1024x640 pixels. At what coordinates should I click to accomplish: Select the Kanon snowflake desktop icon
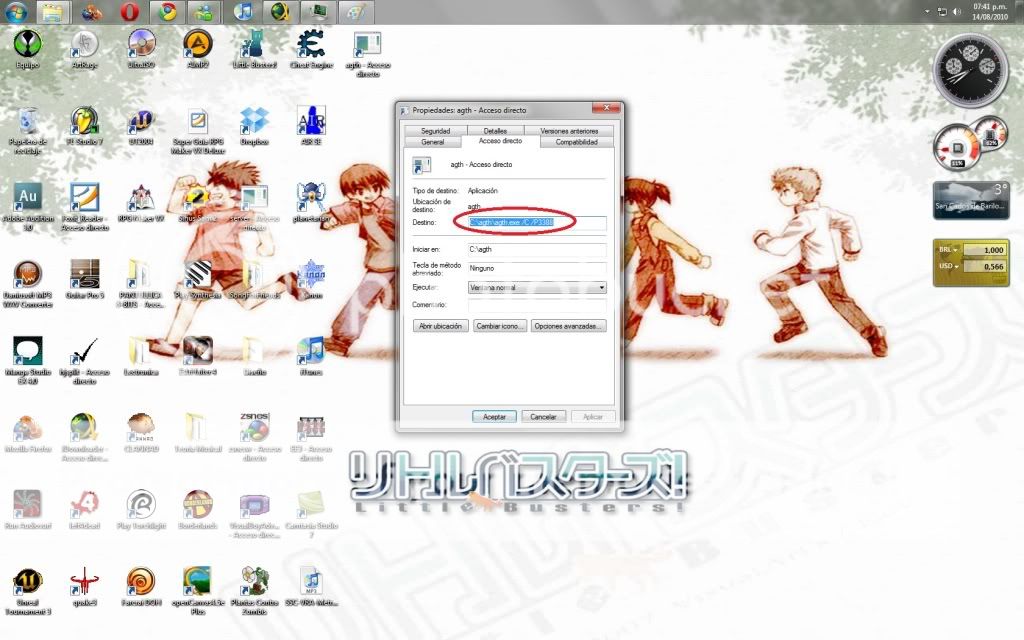(x=312, y=280)
